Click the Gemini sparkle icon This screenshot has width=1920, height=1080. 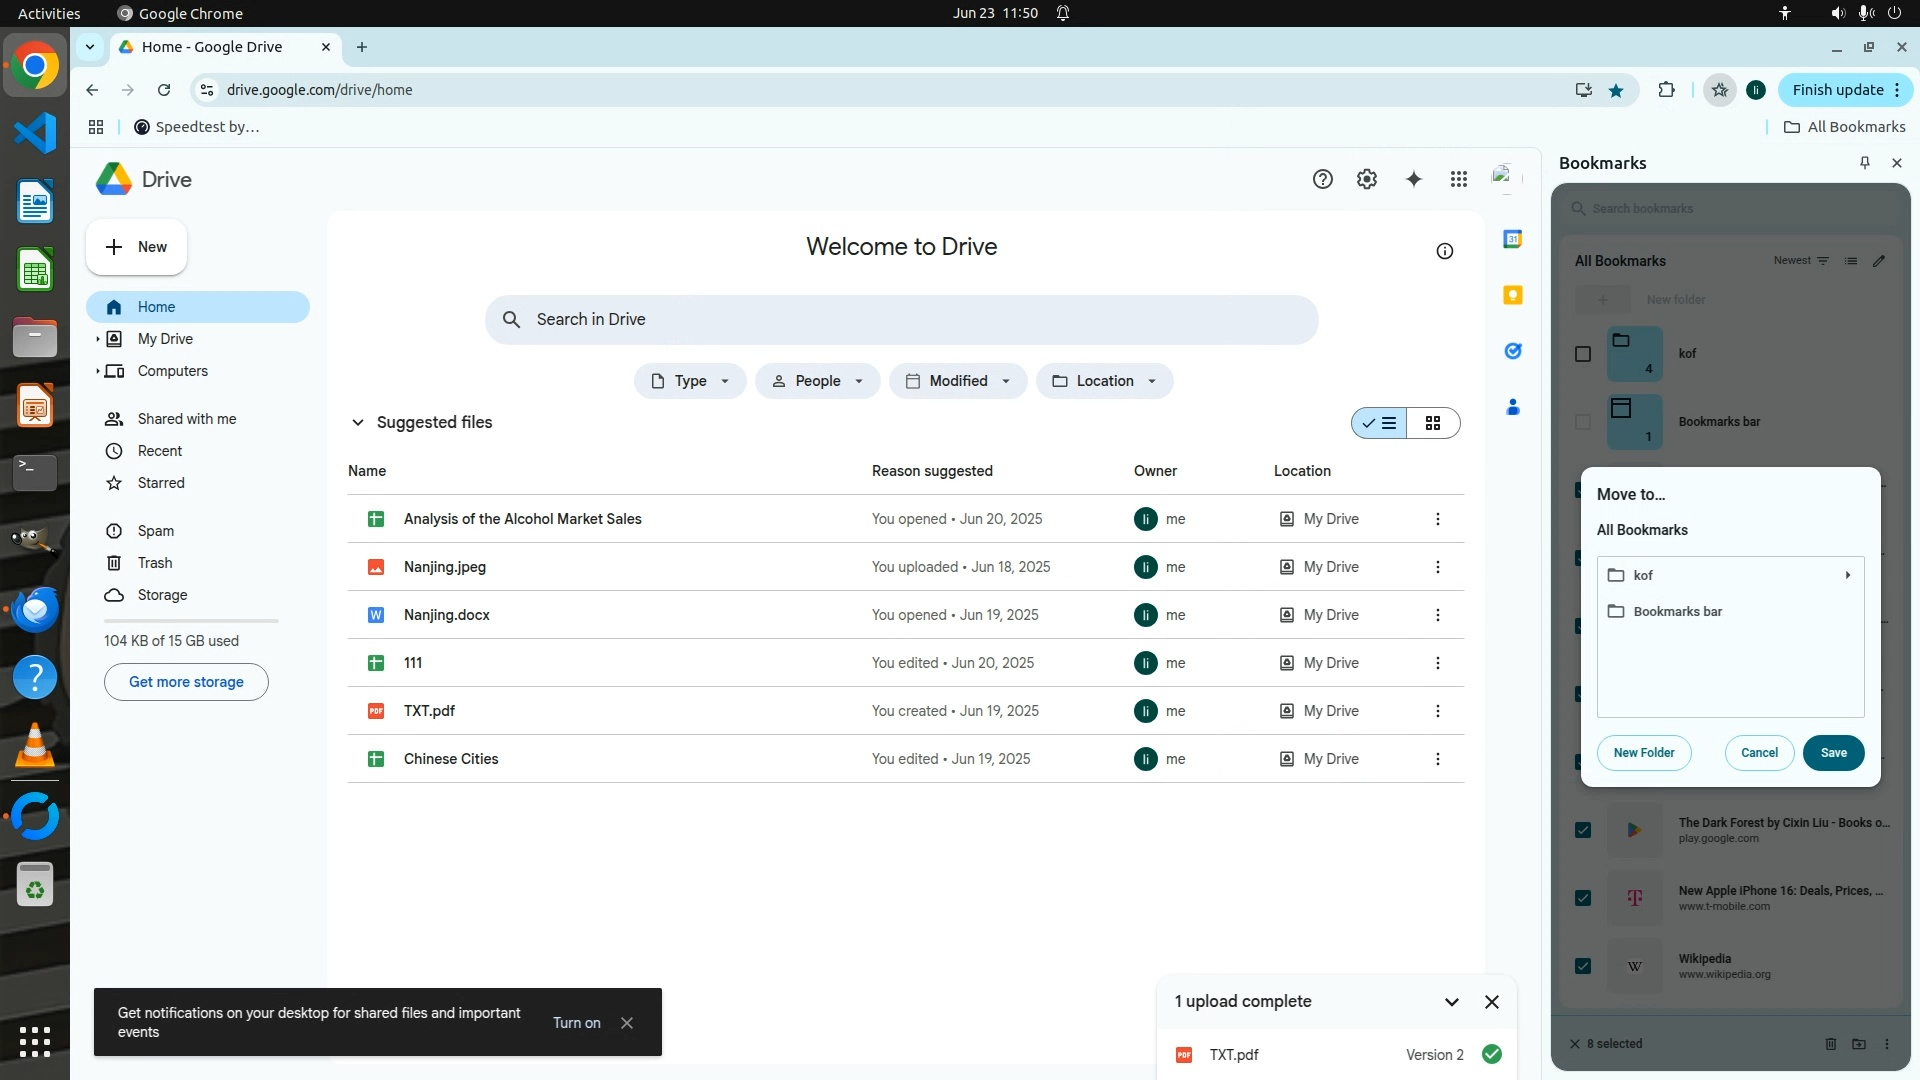1413,179
